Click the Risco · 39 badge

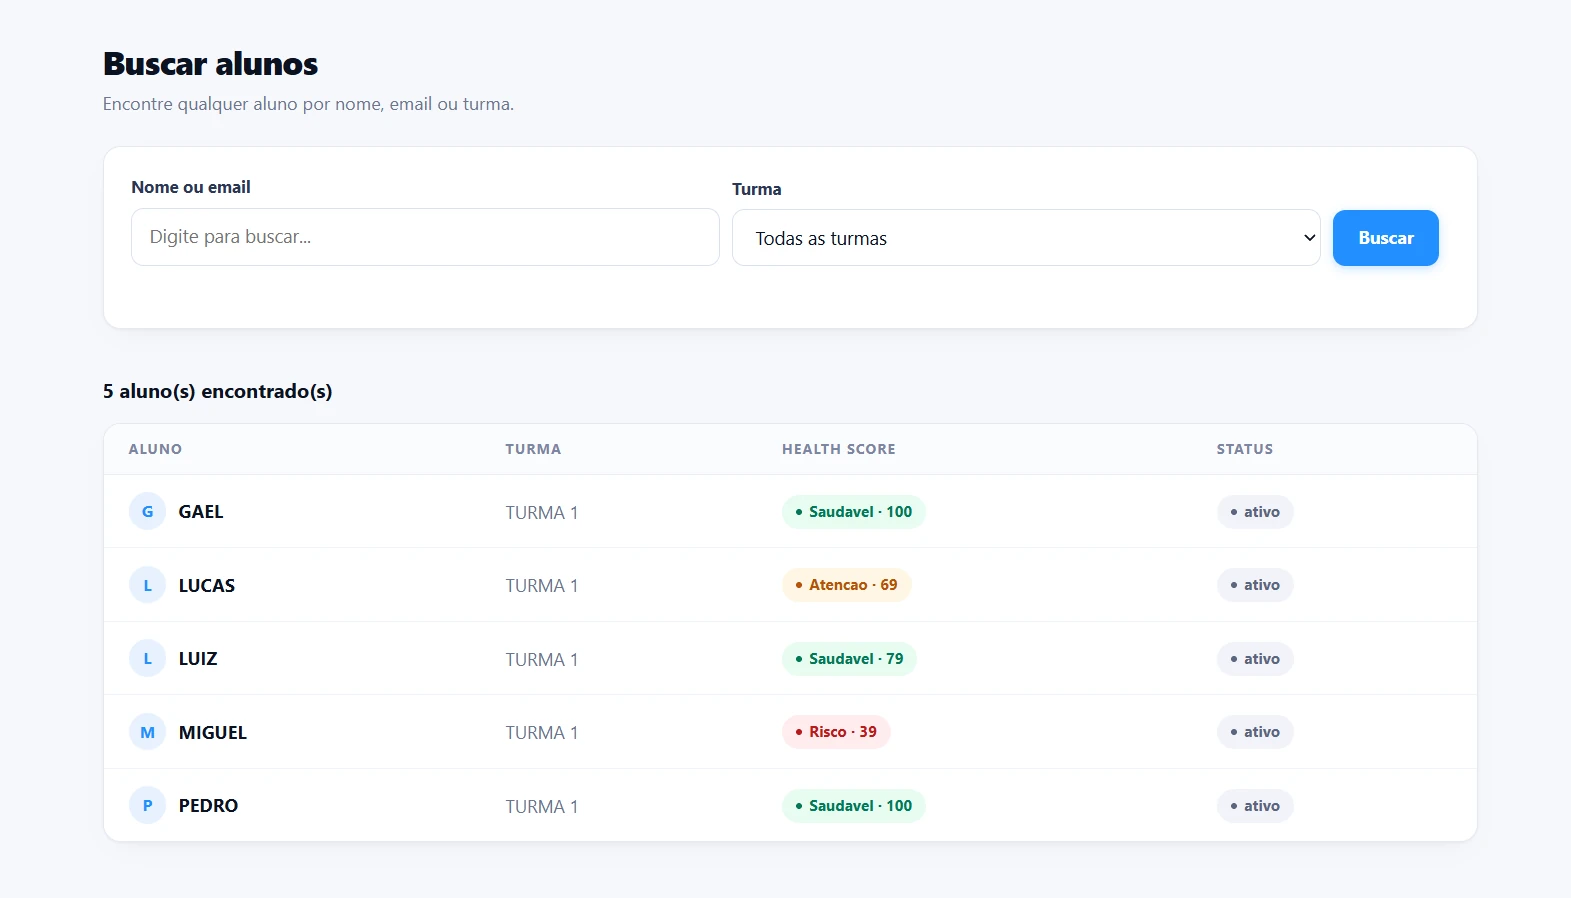(x=836, y=732)
